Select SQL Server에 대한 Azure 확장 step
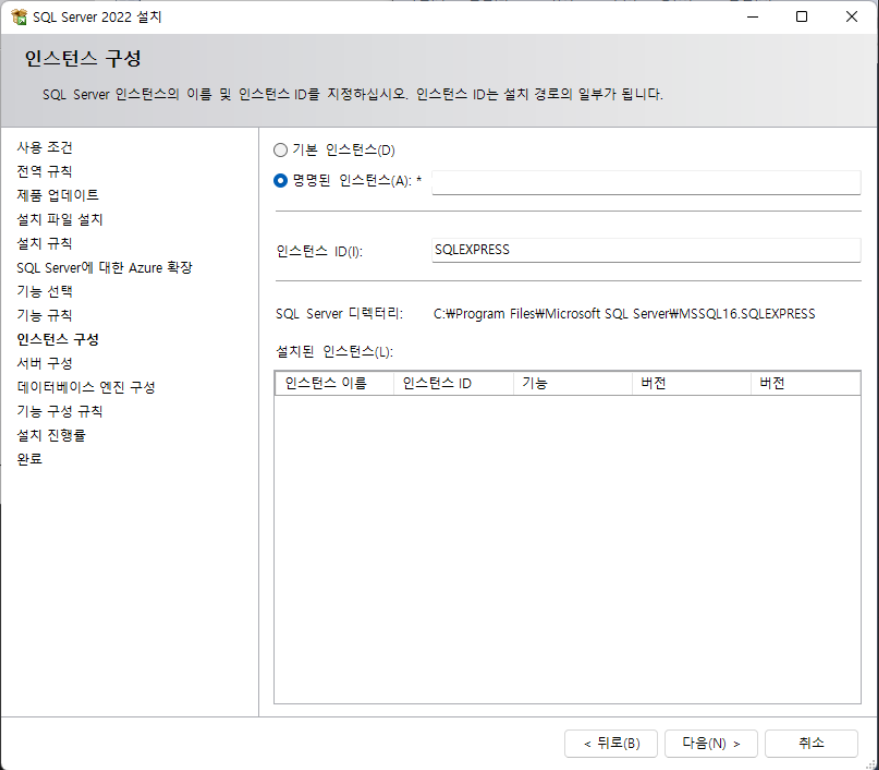The width and height of the screenshot is (879, 770). point(104,267)
